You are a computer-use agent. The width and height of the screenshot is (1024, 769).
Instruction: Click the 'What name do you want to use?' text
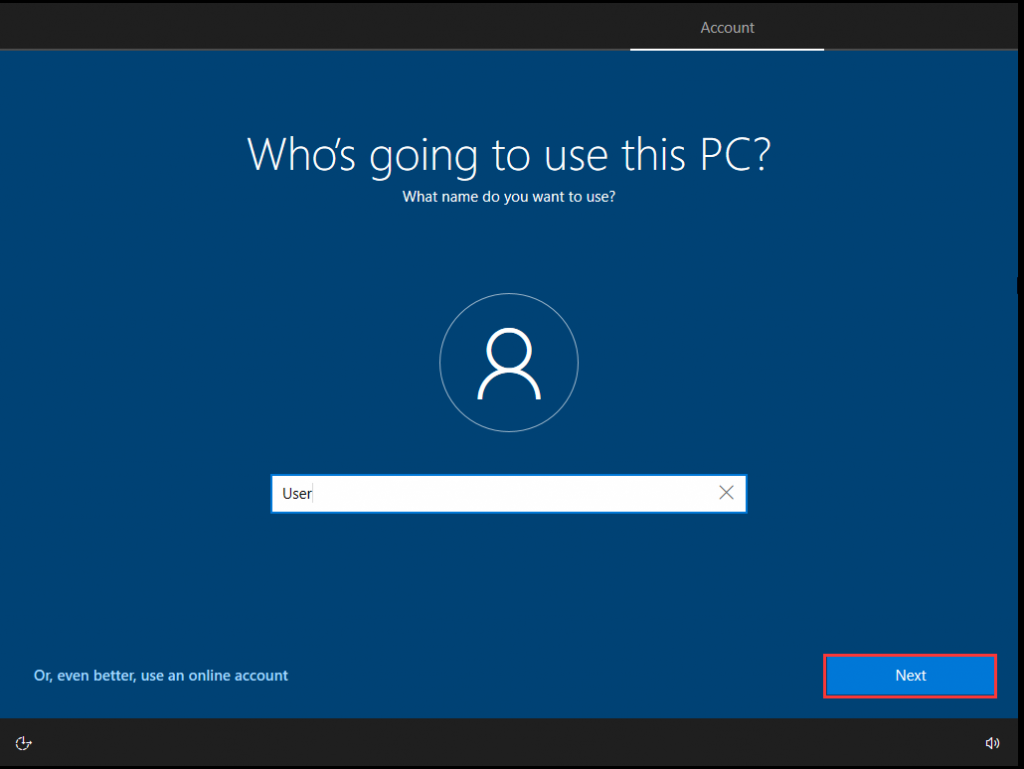click(x=509, y=196)
